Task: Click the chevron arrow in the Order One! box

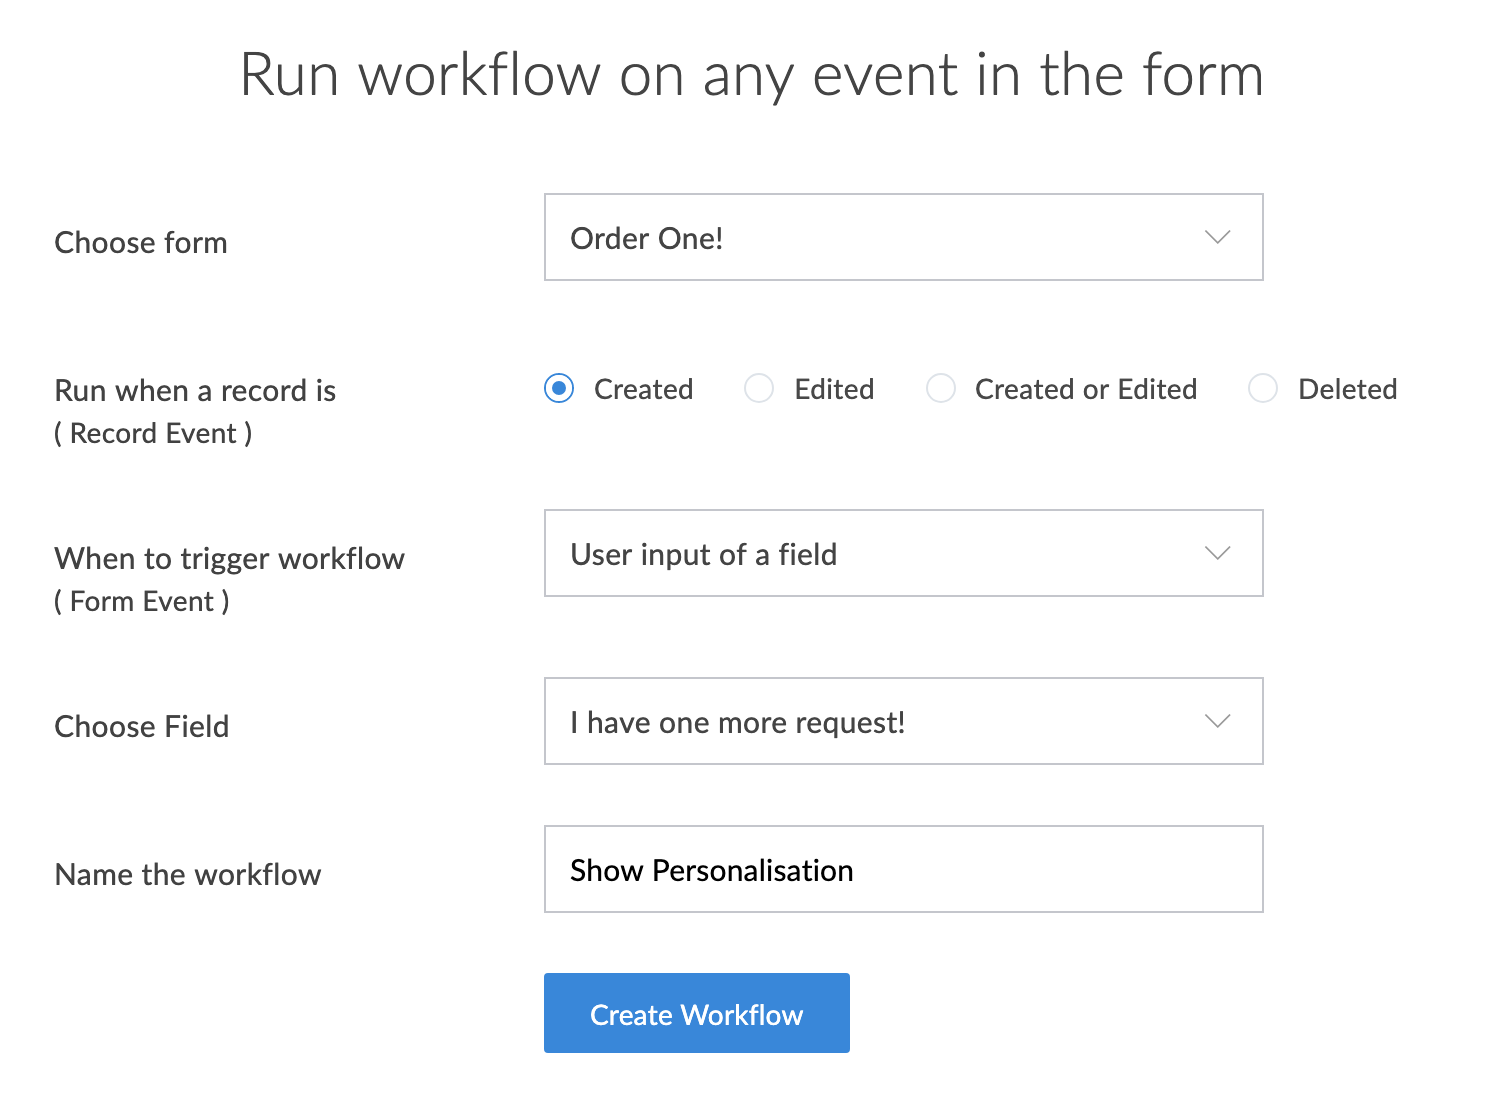Action: click(x=1217, y=238)
